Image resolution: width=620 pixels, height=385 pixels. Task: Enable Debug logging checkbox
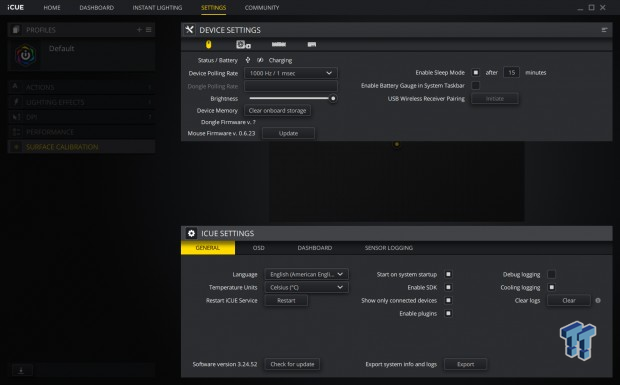coord(552,274)
